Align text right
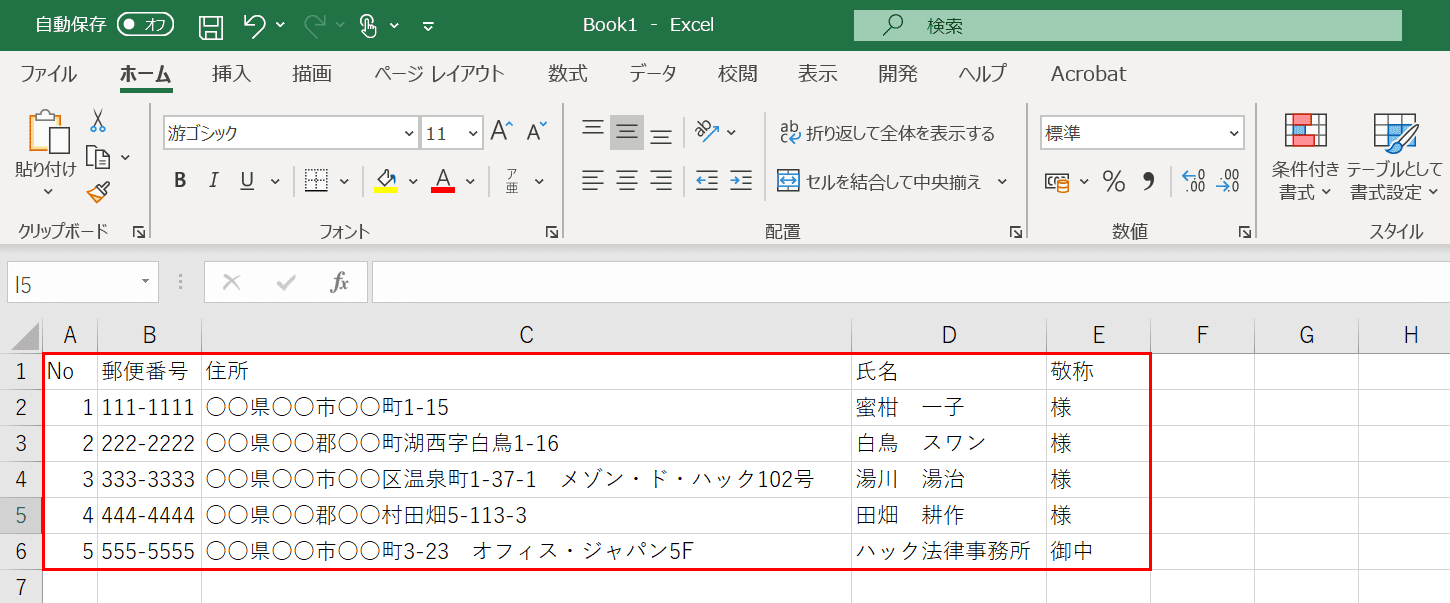 [661, 181]
